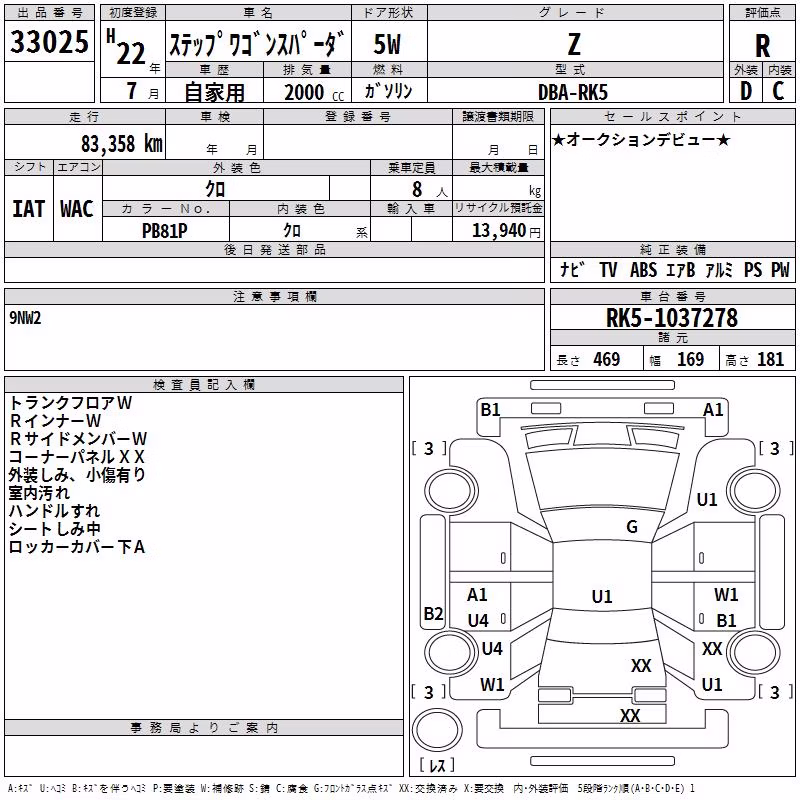Click the front-left wheel circle on diagram
The height and width of the screenshot is (800, 800).
451,492
